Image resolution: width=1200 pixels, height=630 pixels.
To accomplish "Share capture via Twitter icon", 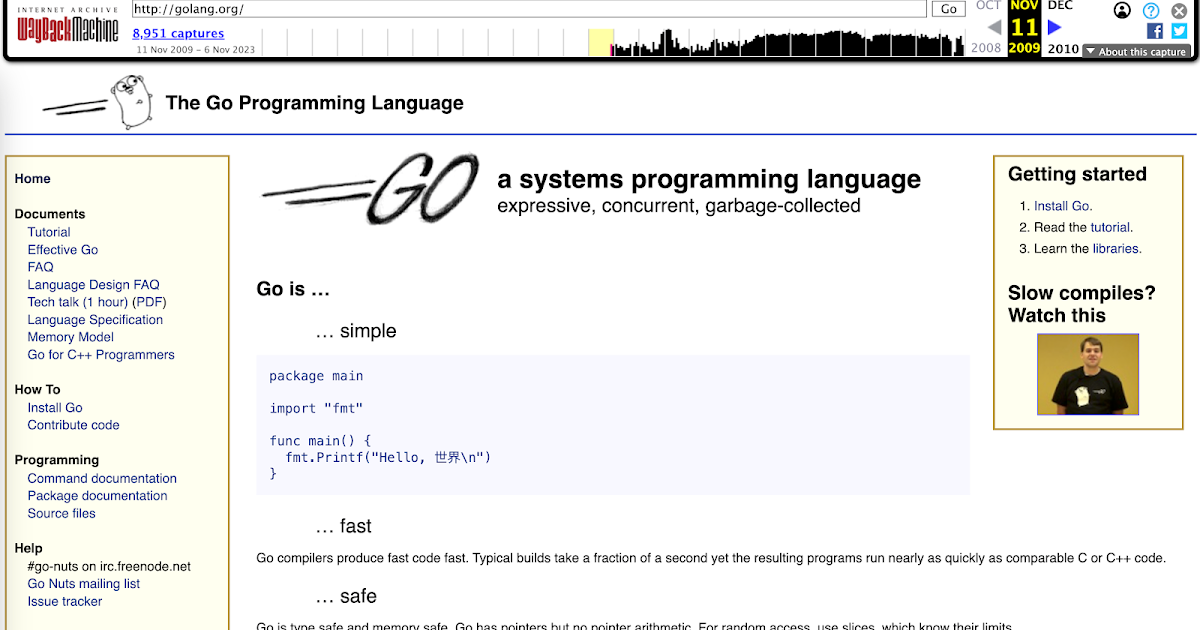I will [x=1179, y=31].
